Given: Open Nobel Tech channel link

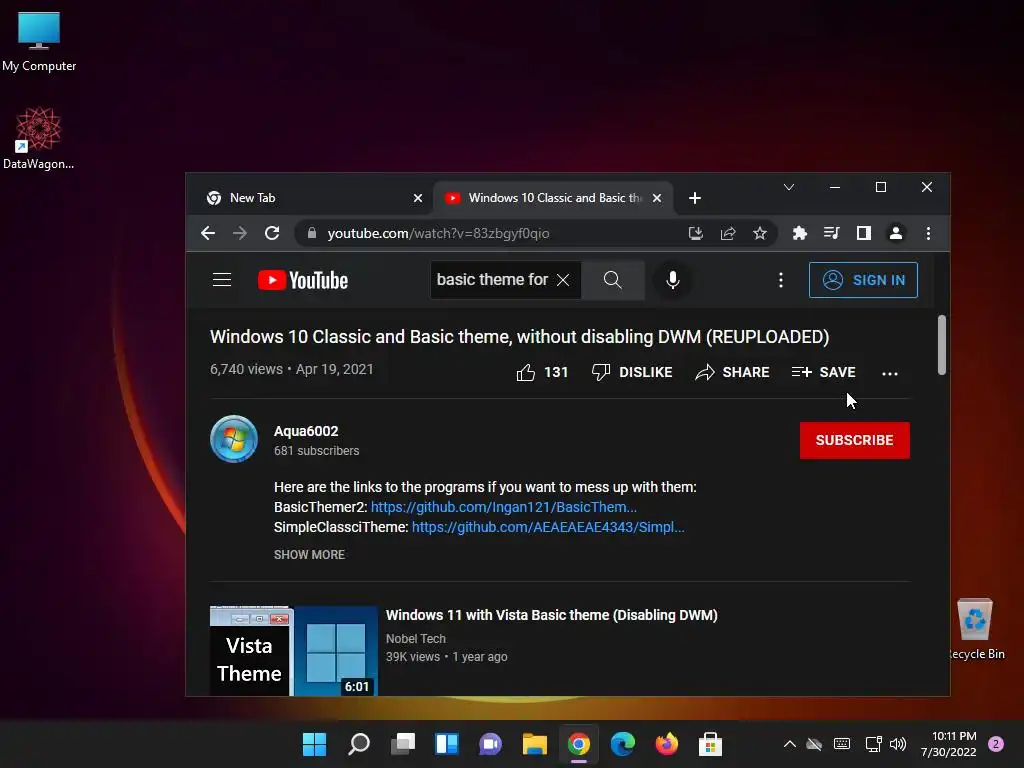Looking at the screenshot, I should [415, 639].
